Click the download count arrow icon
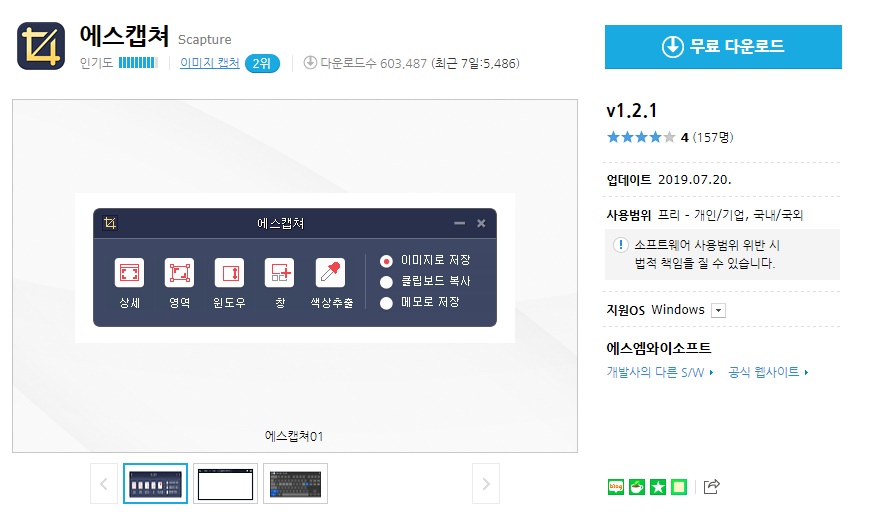 tap(310, 63)
